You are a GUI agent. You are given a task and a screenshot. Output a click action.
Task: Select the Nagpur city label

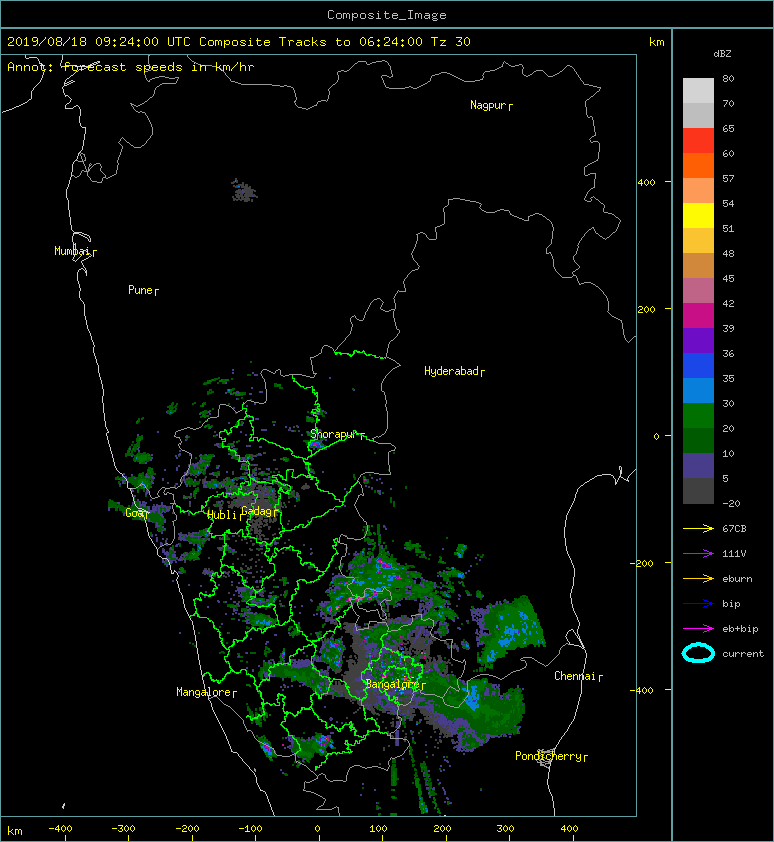pos(491,105)
